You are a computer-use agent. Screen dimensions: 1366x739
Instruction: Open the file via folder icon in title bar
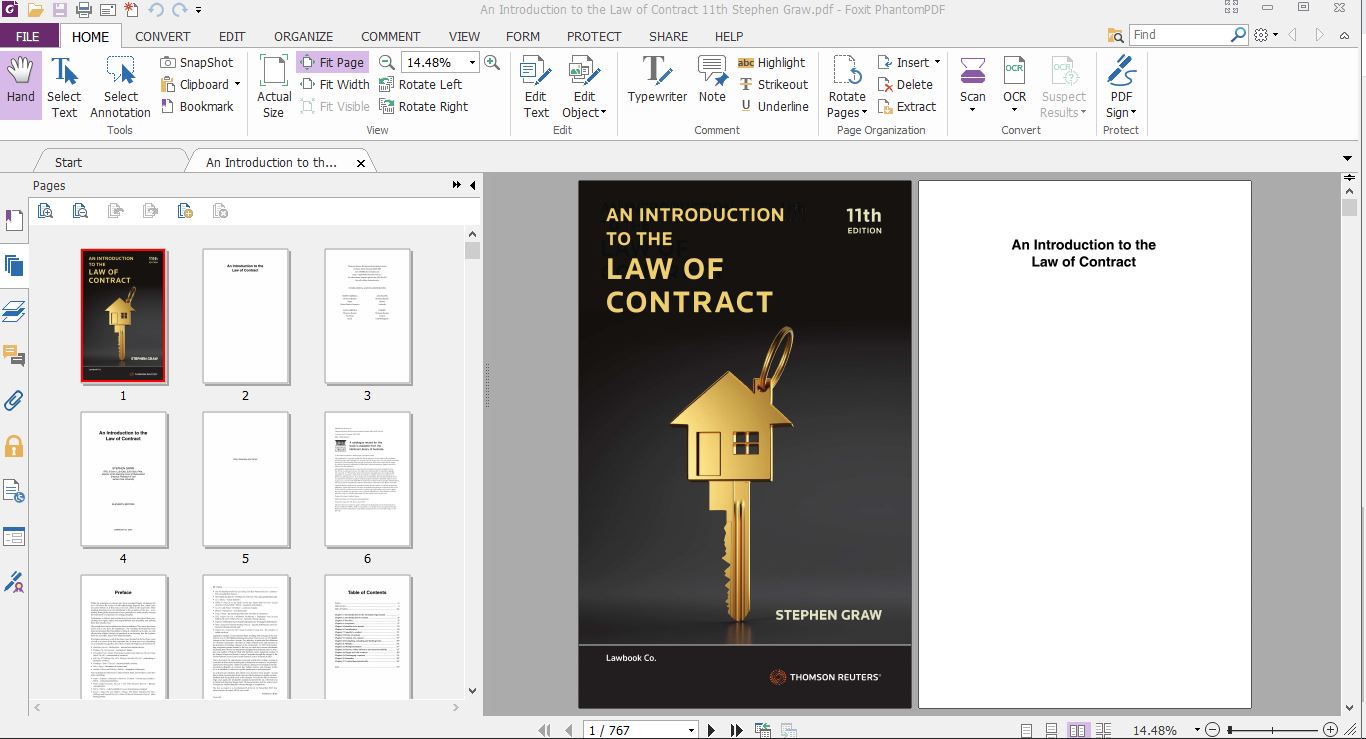pos(36,10)
